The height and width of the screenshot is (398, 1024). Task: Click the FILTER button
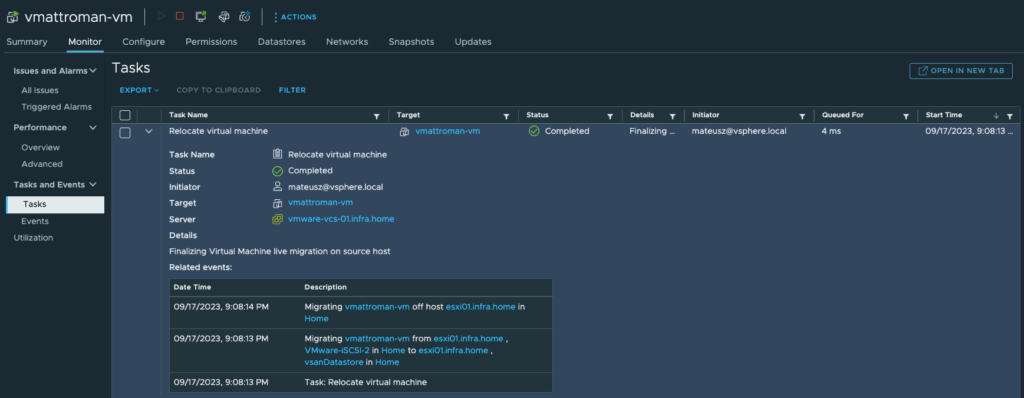click(x=292, y=90)
